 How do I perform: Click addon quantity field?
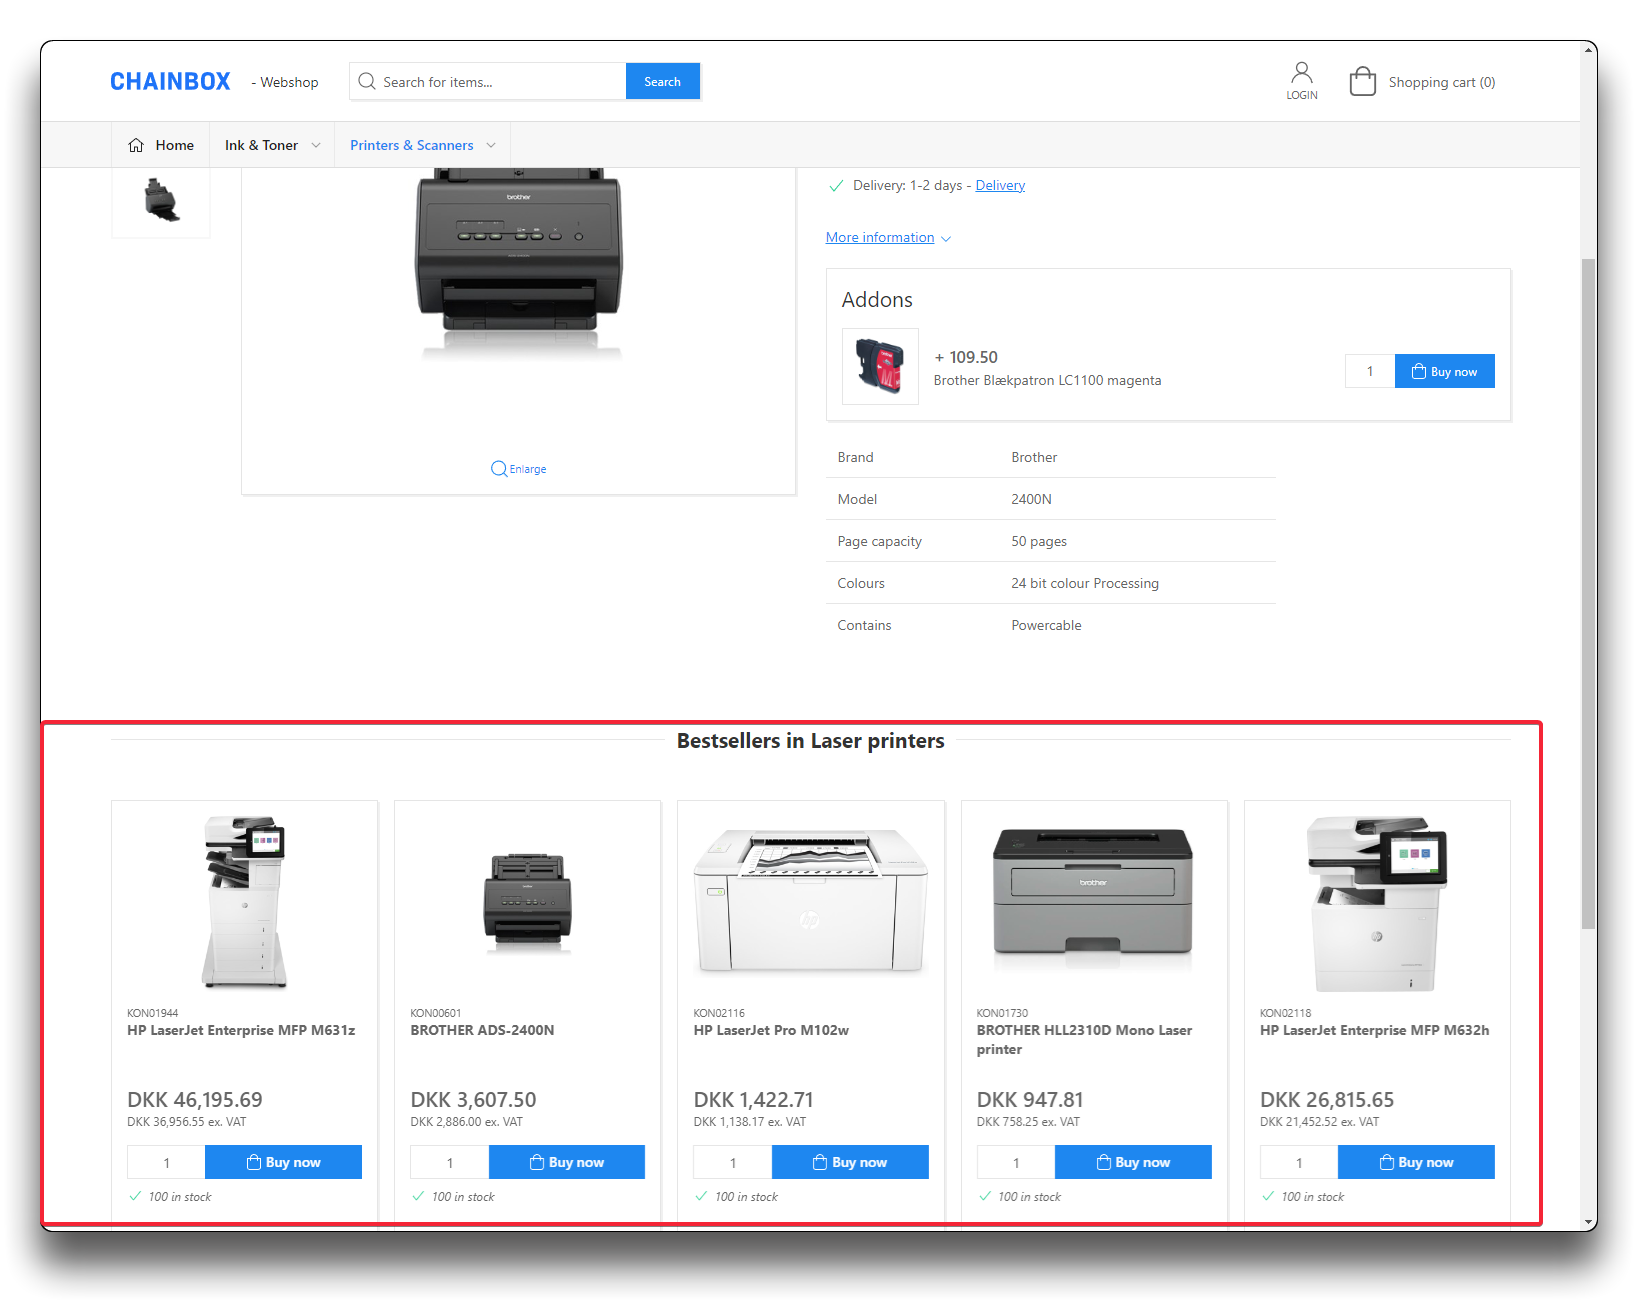(x=1370, y=371)
